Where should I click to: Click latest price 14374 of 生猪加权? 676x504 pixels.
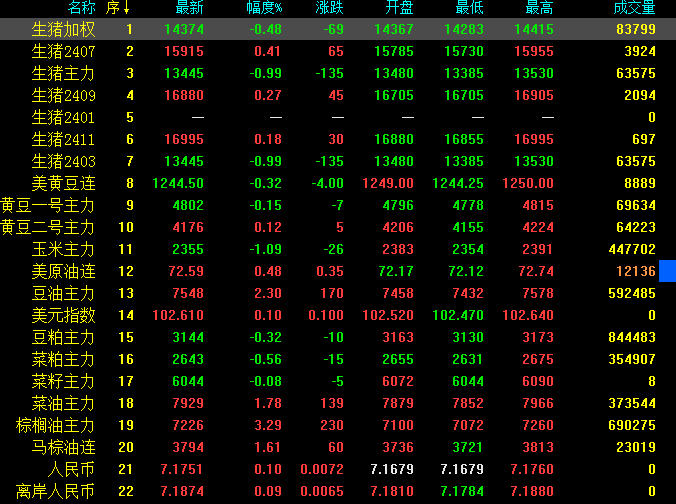tap(184, 29)
